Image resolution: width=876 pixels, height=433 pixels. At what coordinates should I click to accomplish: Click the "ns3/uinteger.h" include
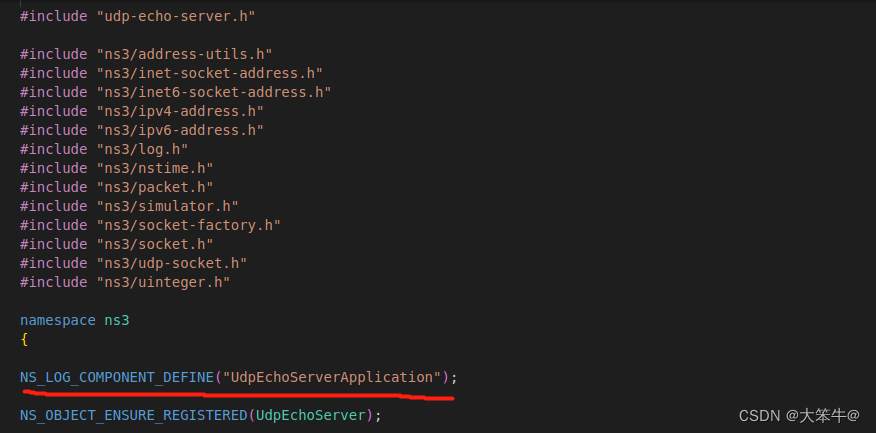164,282
